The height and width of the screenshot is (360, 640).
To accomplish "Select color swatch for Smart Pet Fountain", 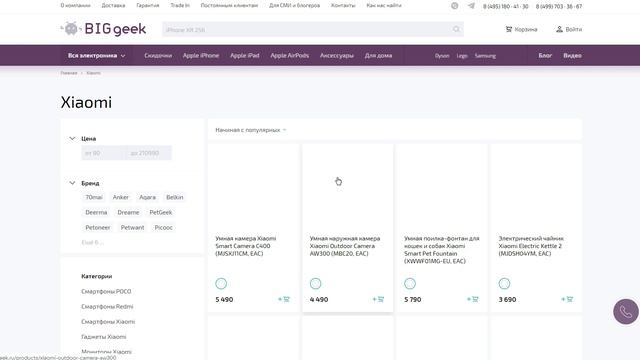I will (410, 283).
